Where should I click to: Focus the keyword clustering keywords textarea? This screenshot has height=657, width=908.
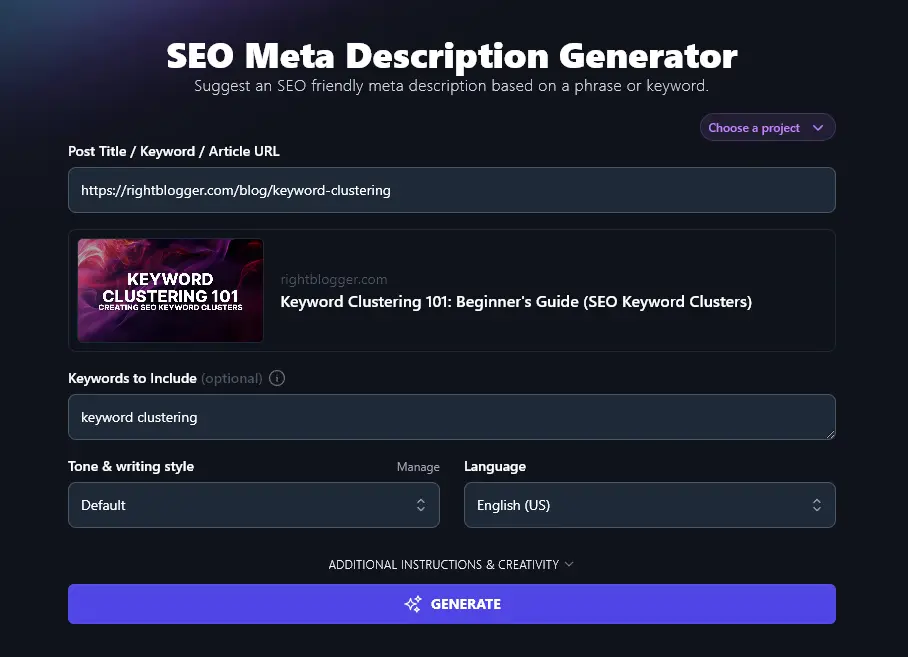[x=451, y=417]
